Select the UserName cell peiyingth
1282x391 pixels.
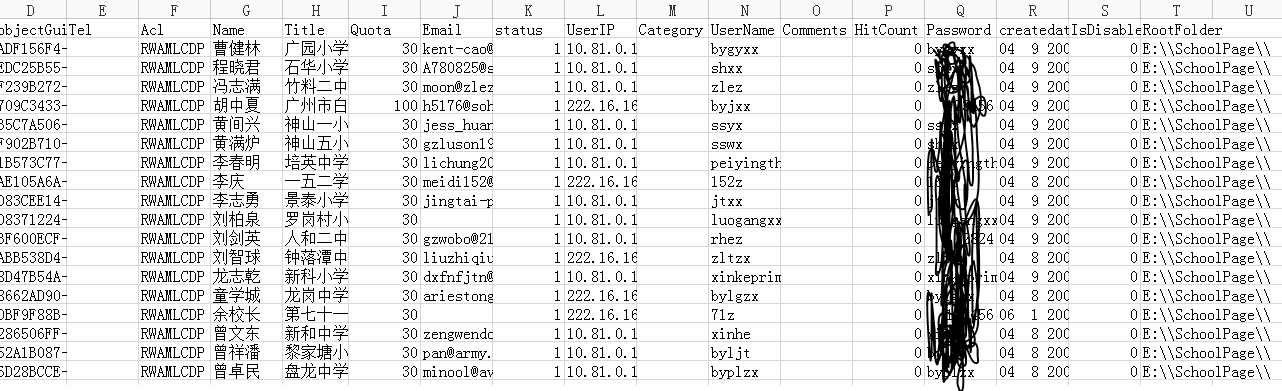(745, 163)
